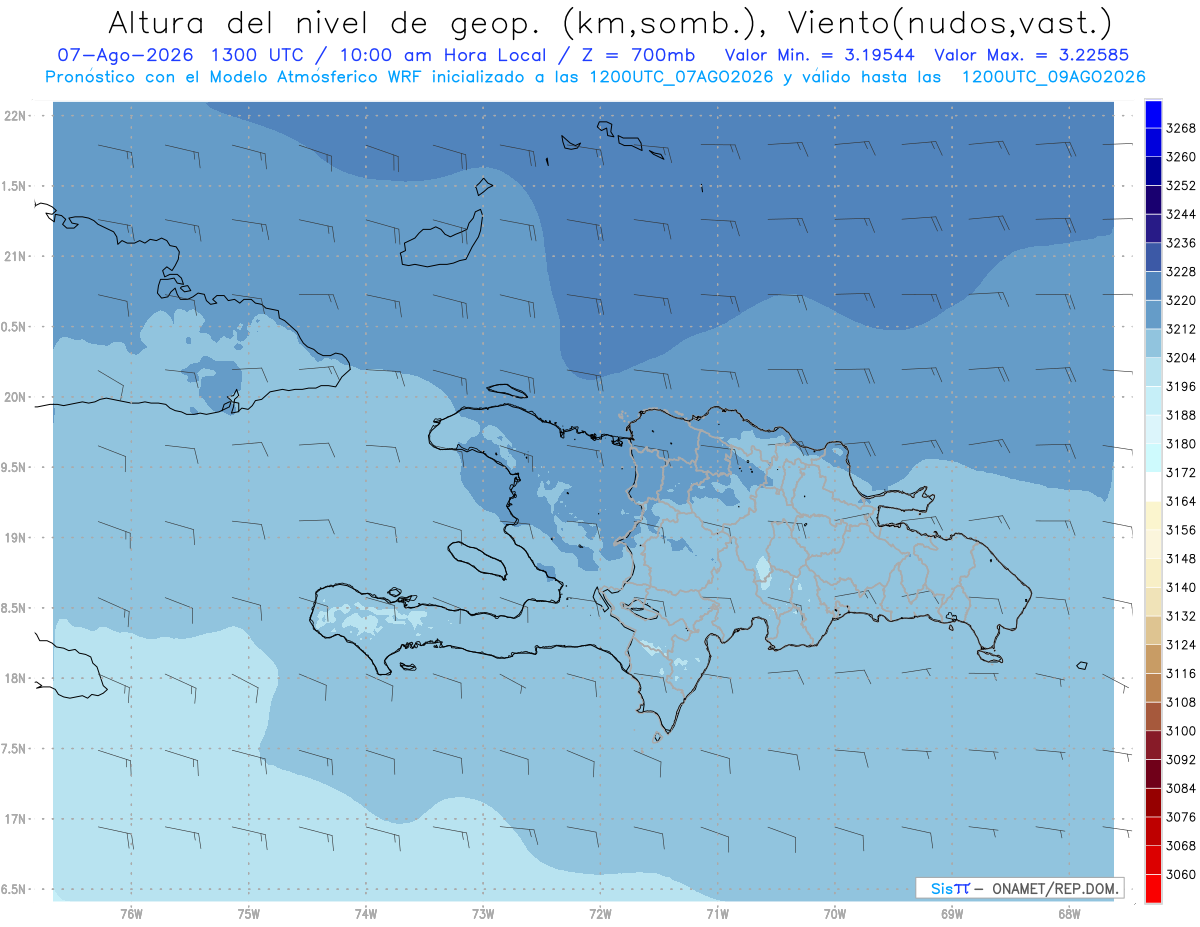Click the '68W' longitude label
The height and width of the screenshot is (927, 1200).
pos(1069,913)
